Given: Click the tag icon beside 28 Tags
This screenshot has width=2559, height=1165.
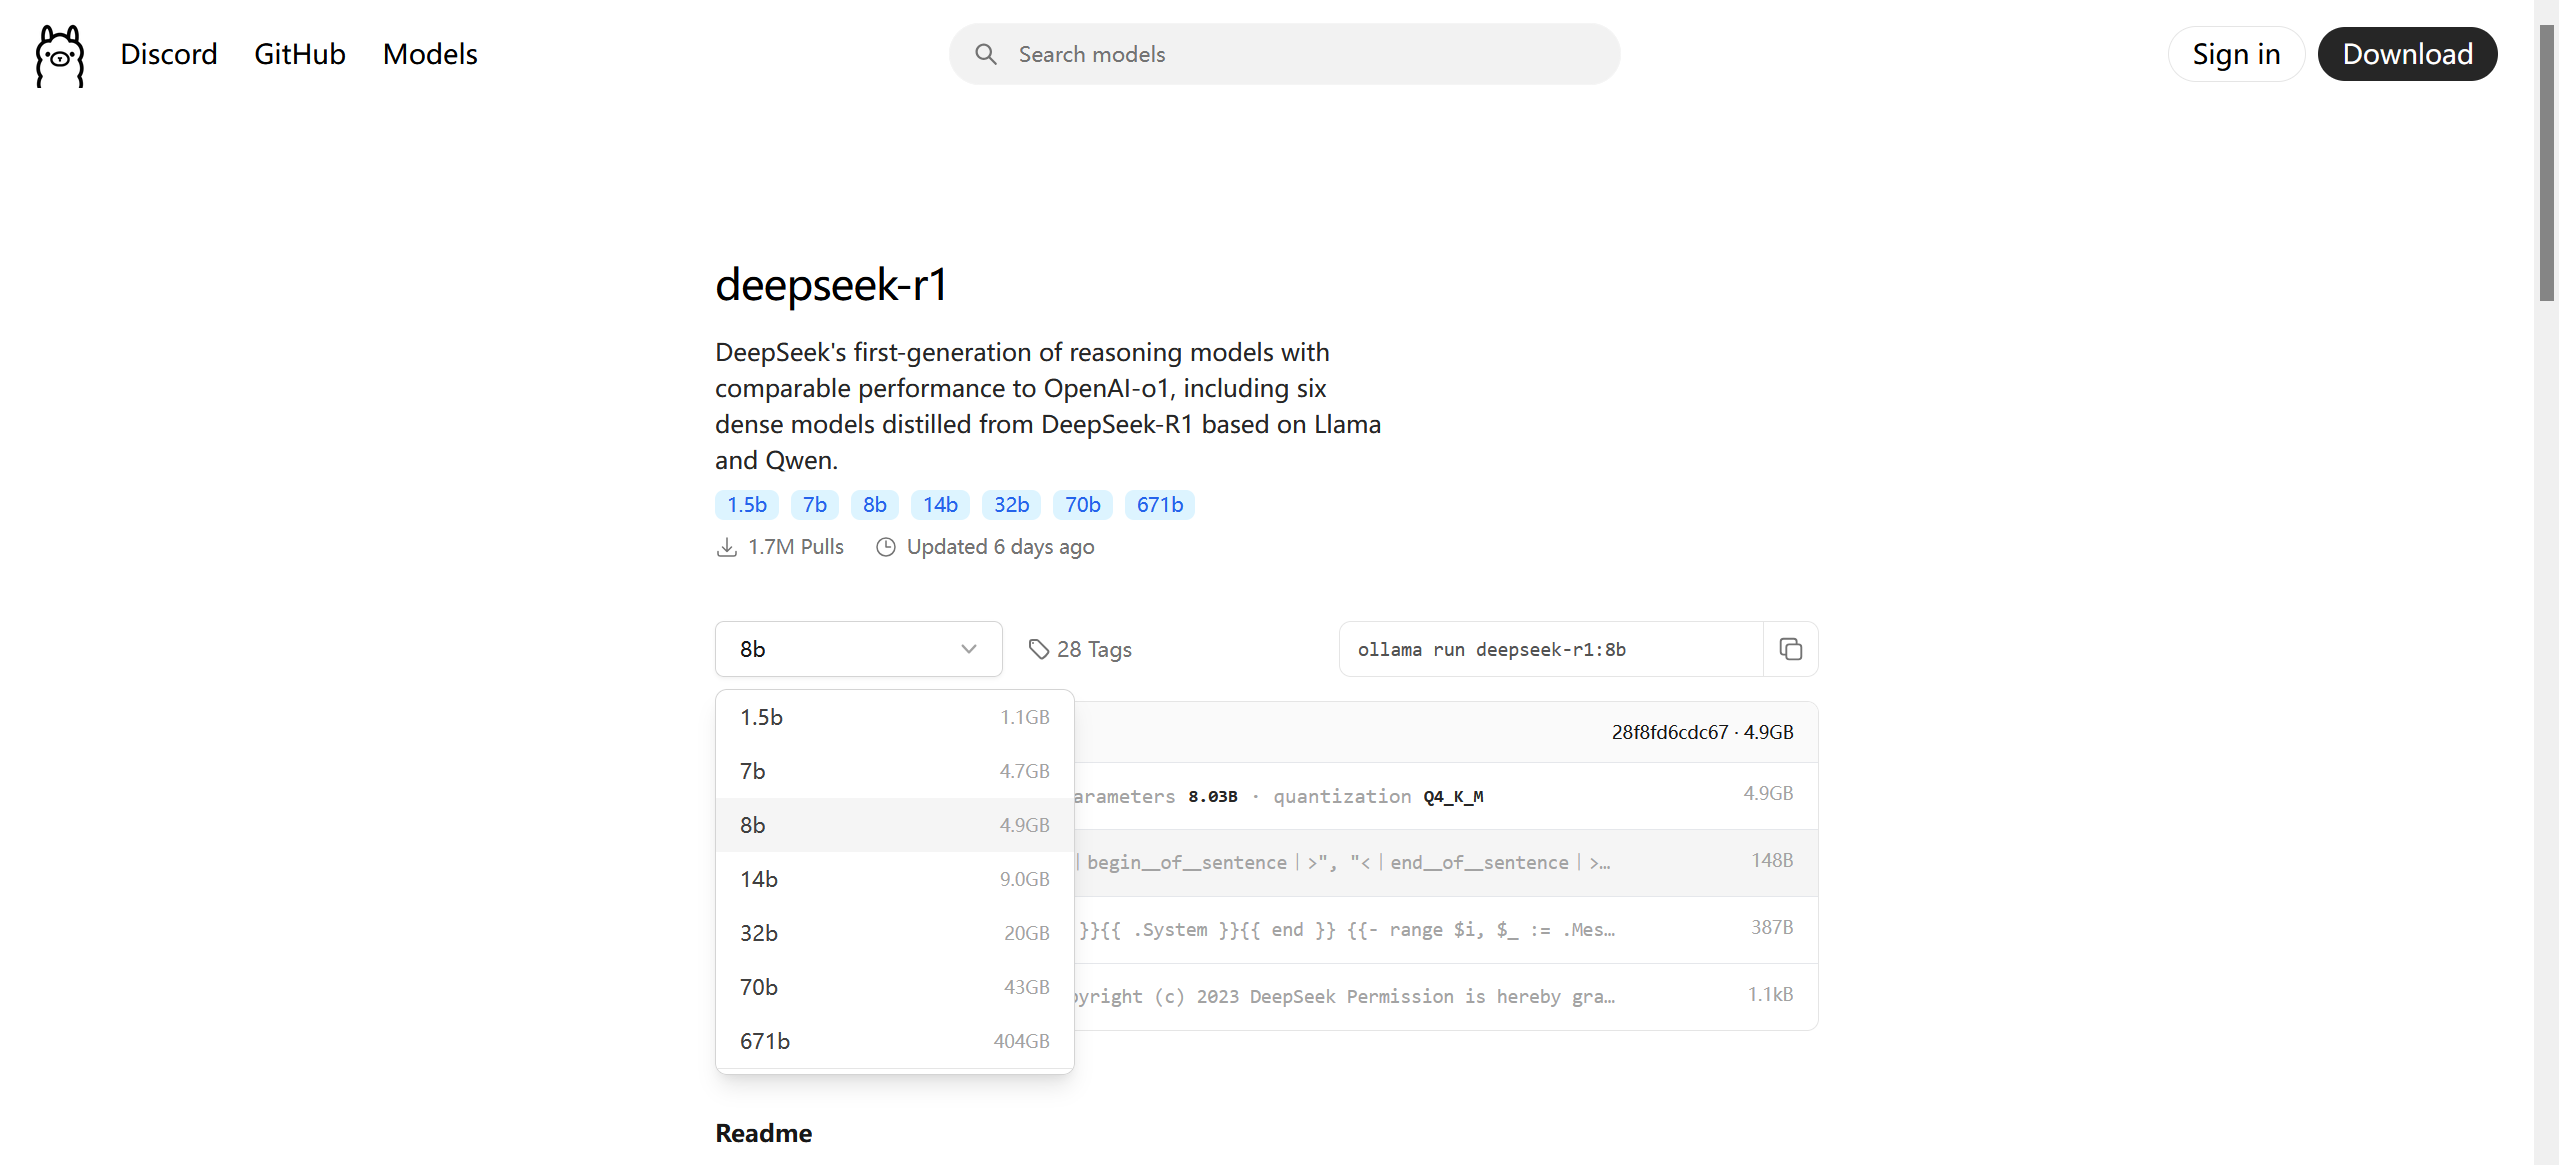Looking at the screenshot, I should pyautogui.click(x=1039, y=649).
